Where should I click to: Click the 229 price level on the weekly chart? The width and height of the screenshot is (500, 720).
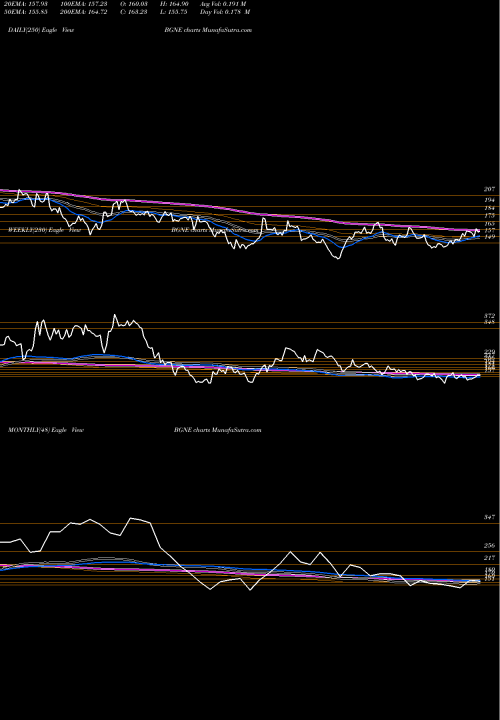(489, 352)
